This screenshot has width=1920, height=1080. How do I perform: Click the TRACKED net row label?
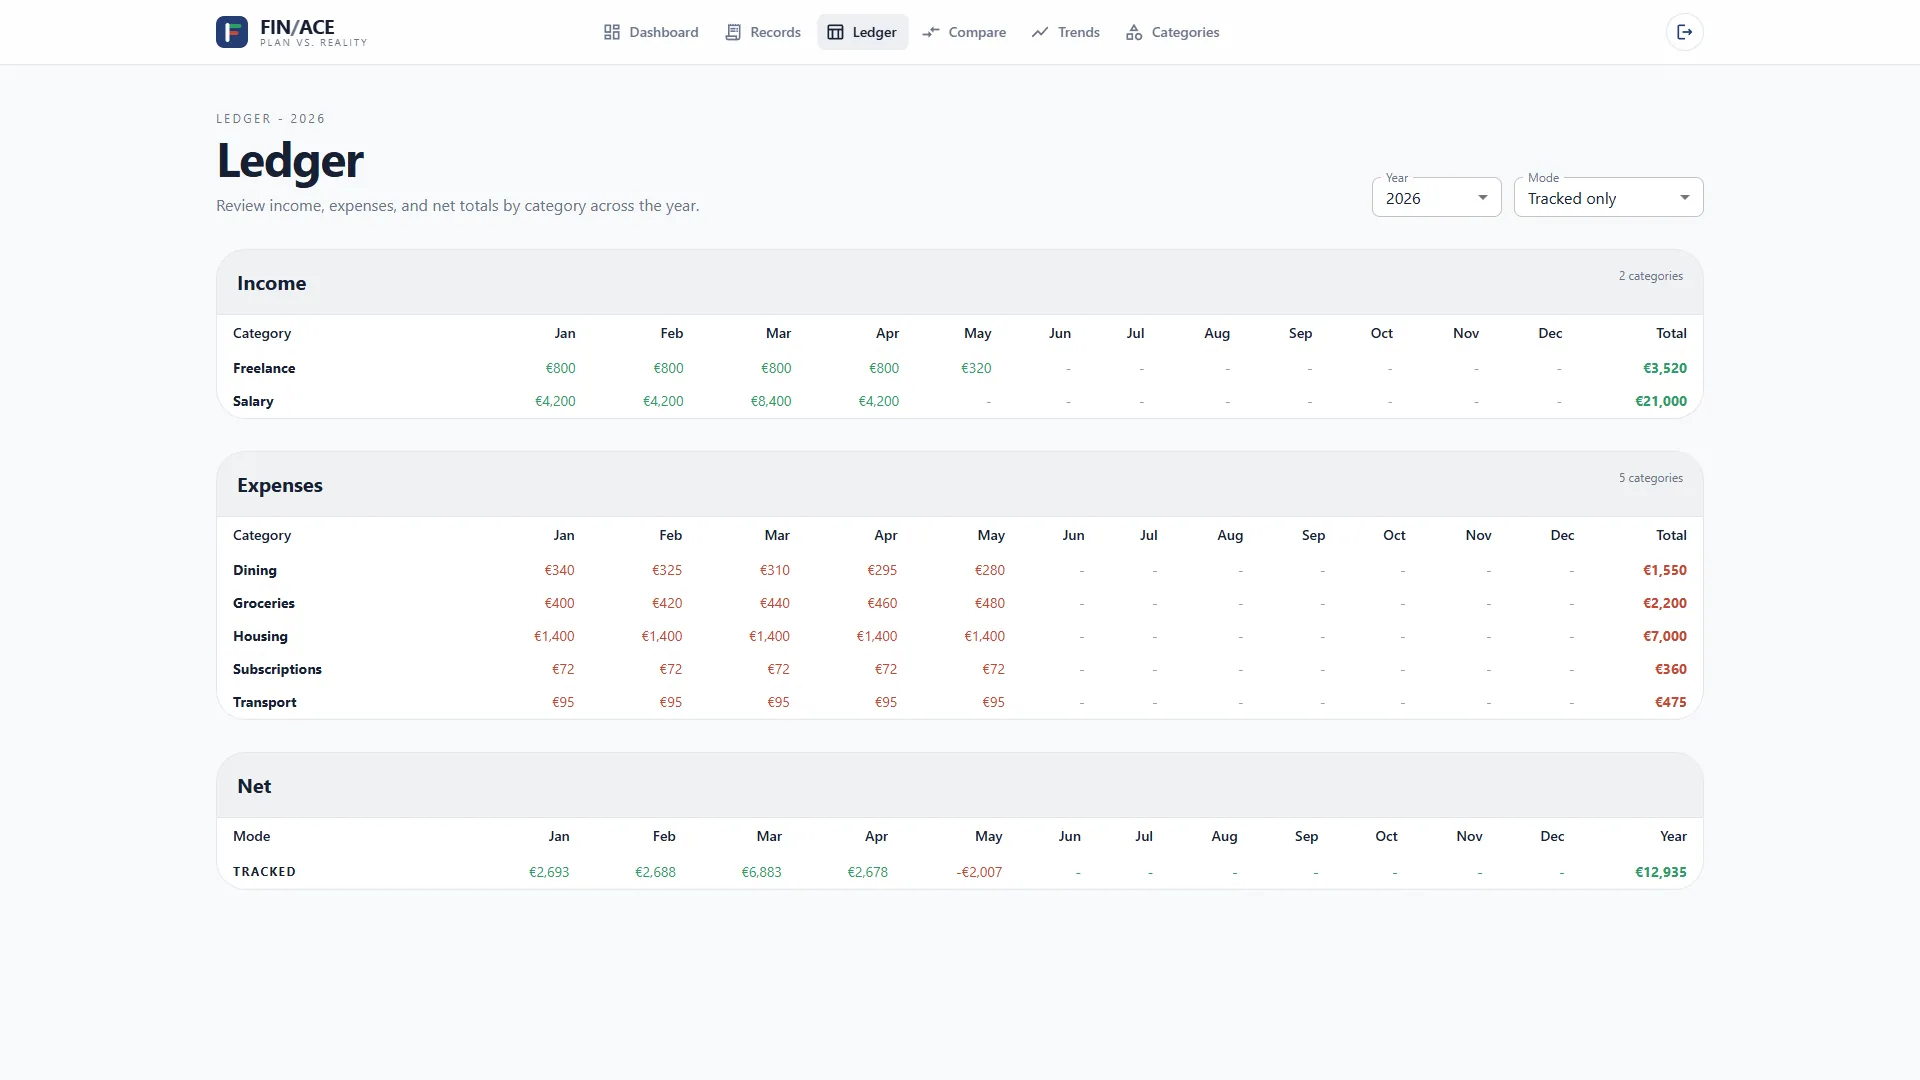[x=264, y=872]
